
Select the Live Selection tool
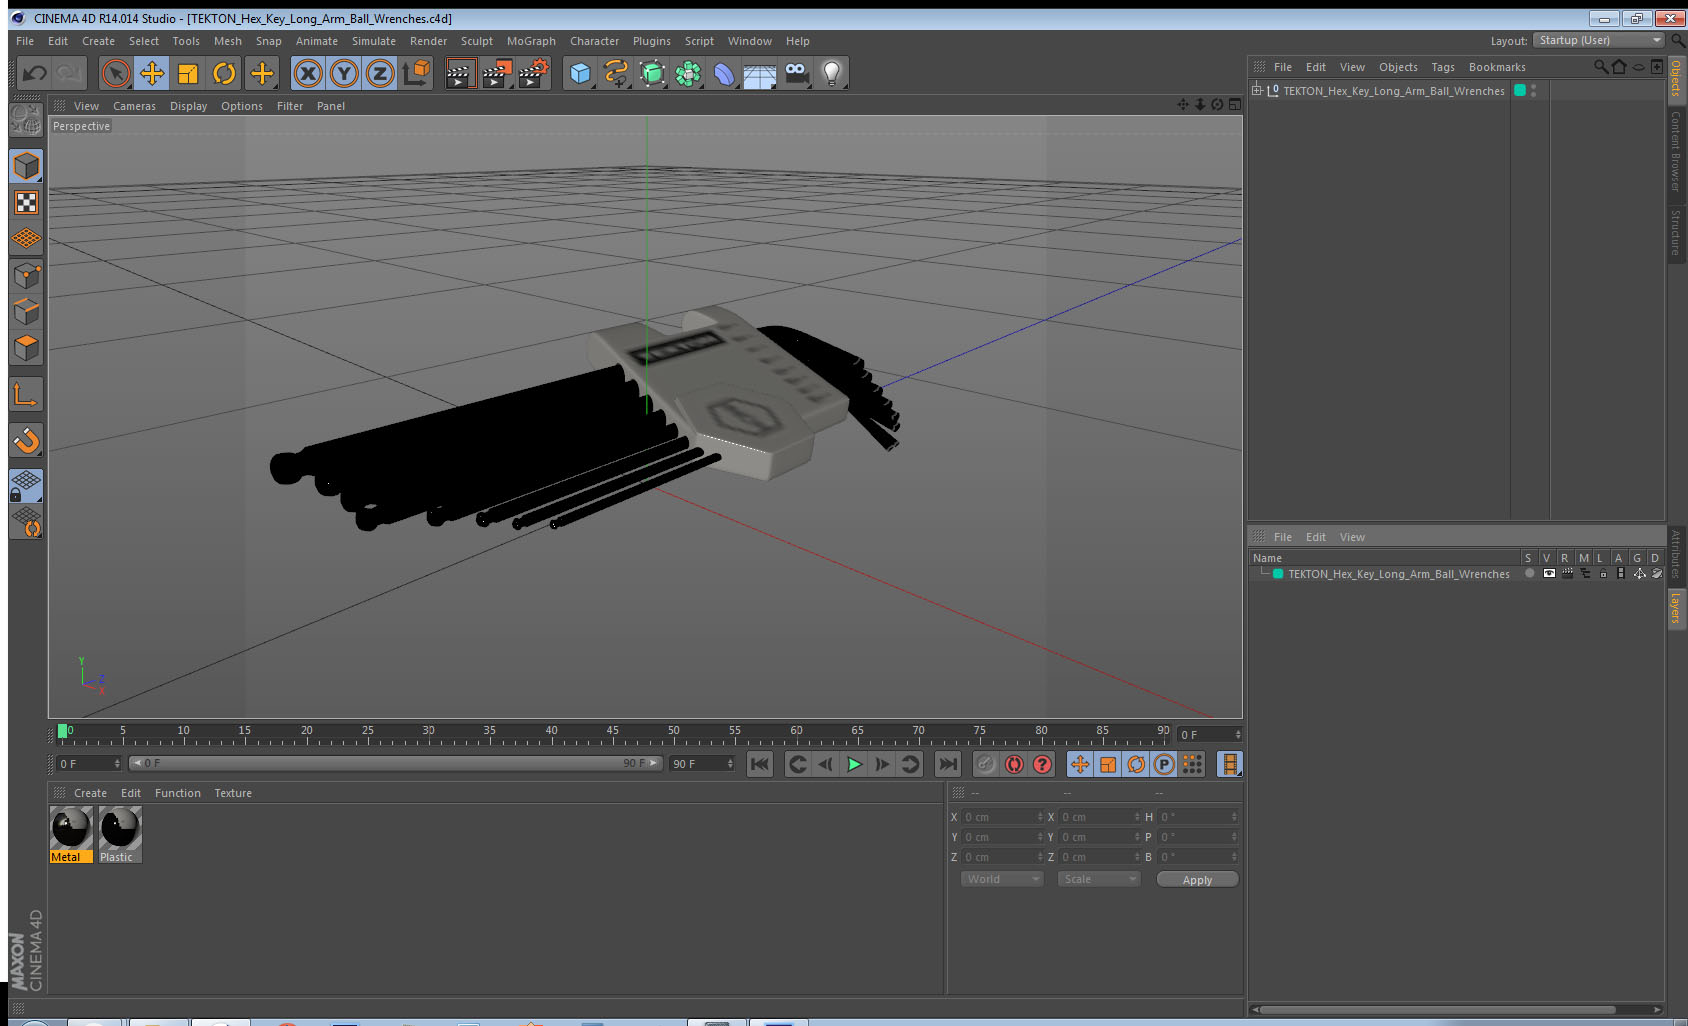(116, 73)
